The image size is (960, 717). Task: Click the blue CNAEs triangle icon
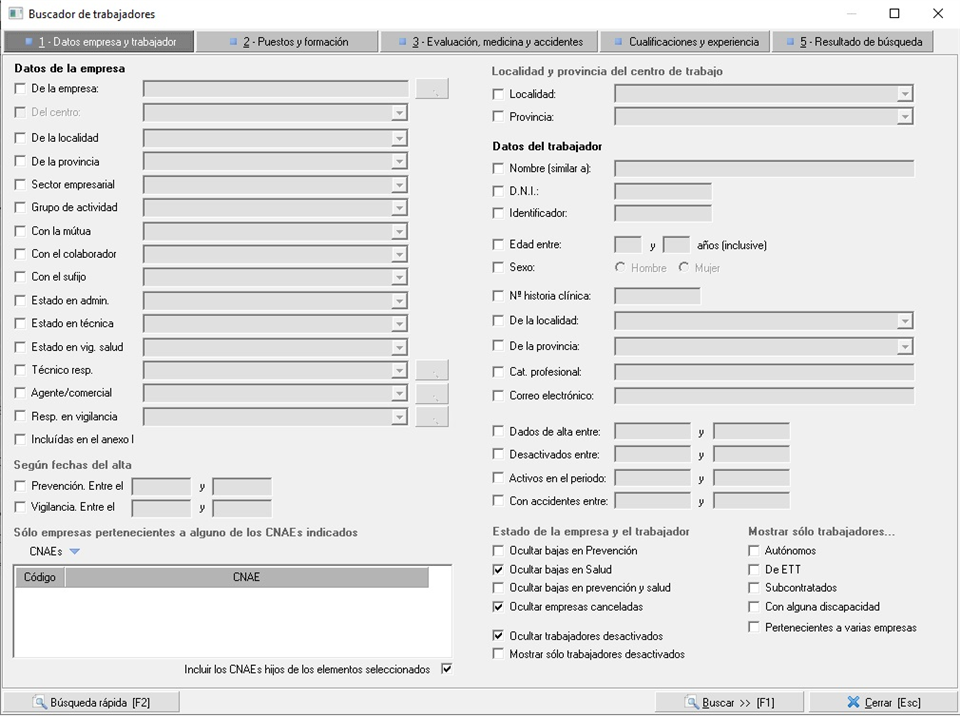(x=75, y=551)
